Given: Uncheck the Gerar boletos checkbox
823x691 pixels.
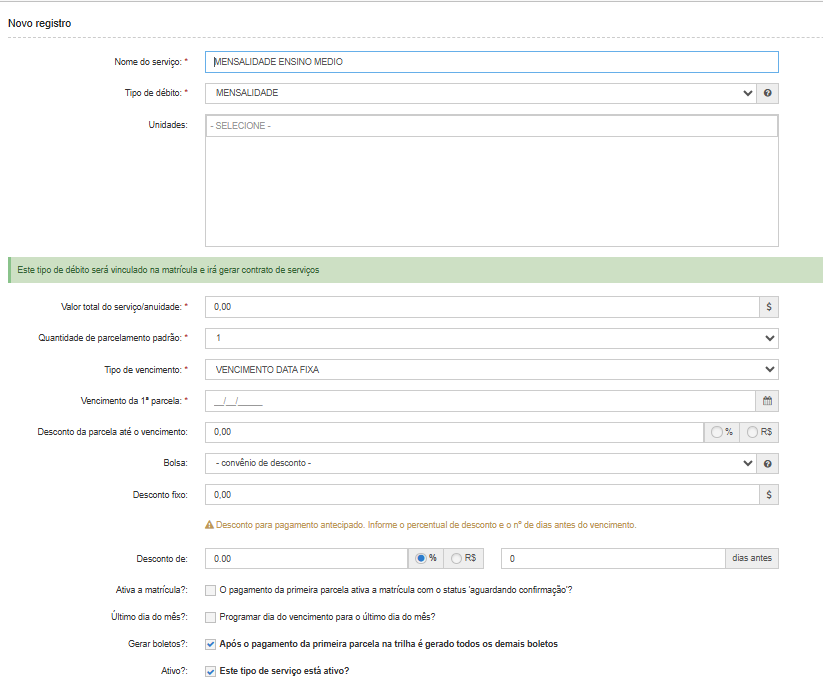Looking at the screenshot, I should tap(210, 644).
